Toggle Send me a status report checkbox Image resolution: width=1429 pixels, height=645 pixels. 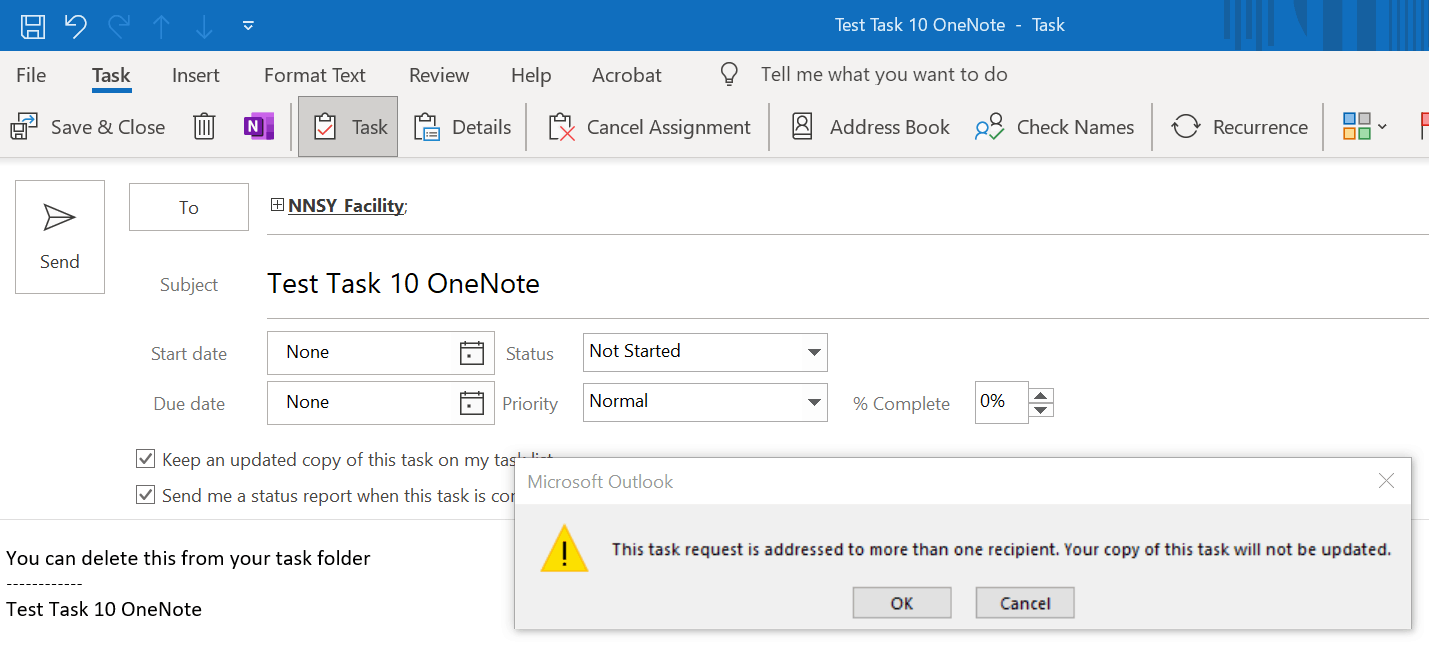[146, 495]
